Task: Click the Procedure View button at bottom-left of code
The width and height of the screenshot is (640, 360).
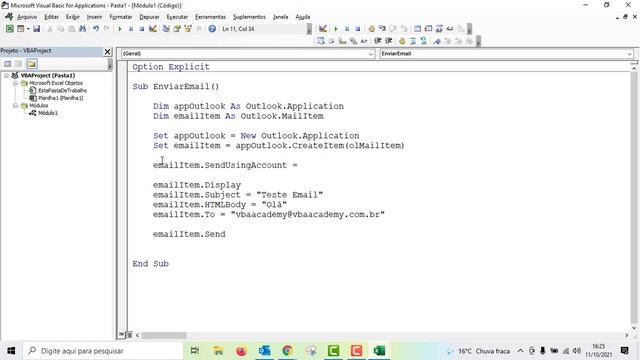Action: click(x=122, y=335)
